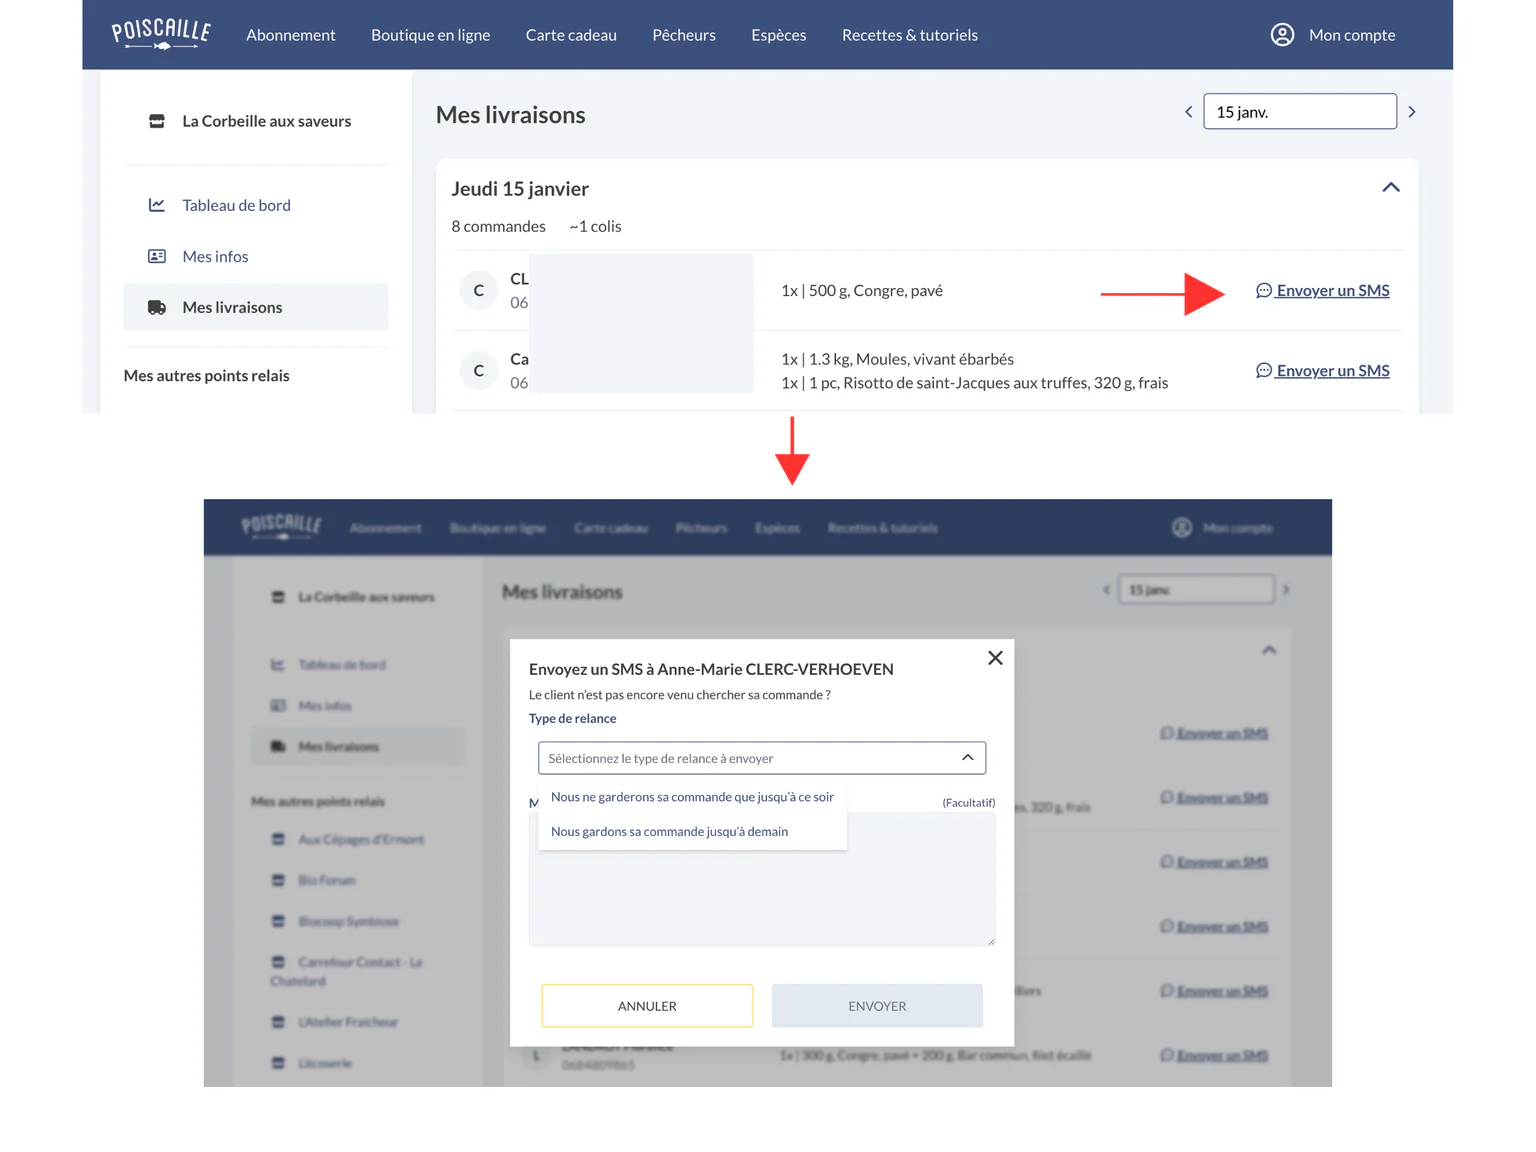Close the Envoyez un SMS dialog with the X
The image size is (1536, 1152).
tap(995, 658)
